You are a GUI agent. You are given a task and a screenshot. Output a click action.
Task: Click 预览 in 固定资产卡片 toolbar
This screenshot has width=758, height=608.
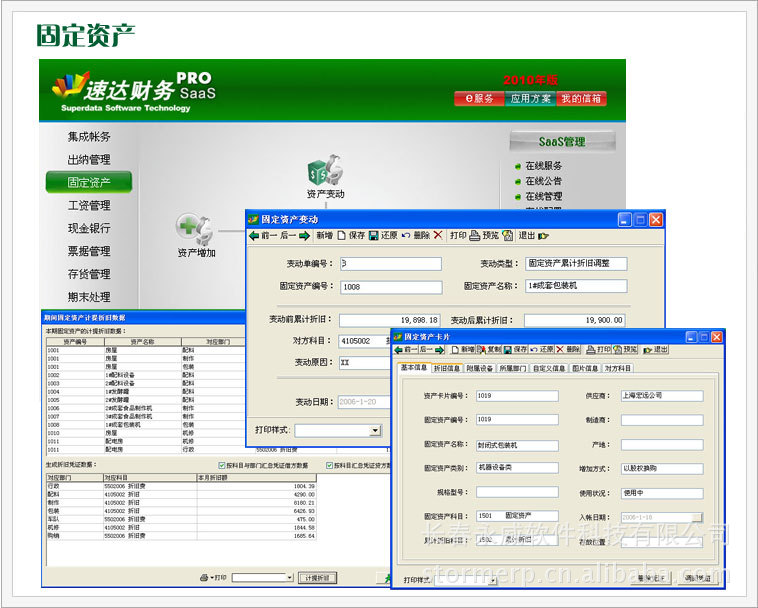(625, 349)
